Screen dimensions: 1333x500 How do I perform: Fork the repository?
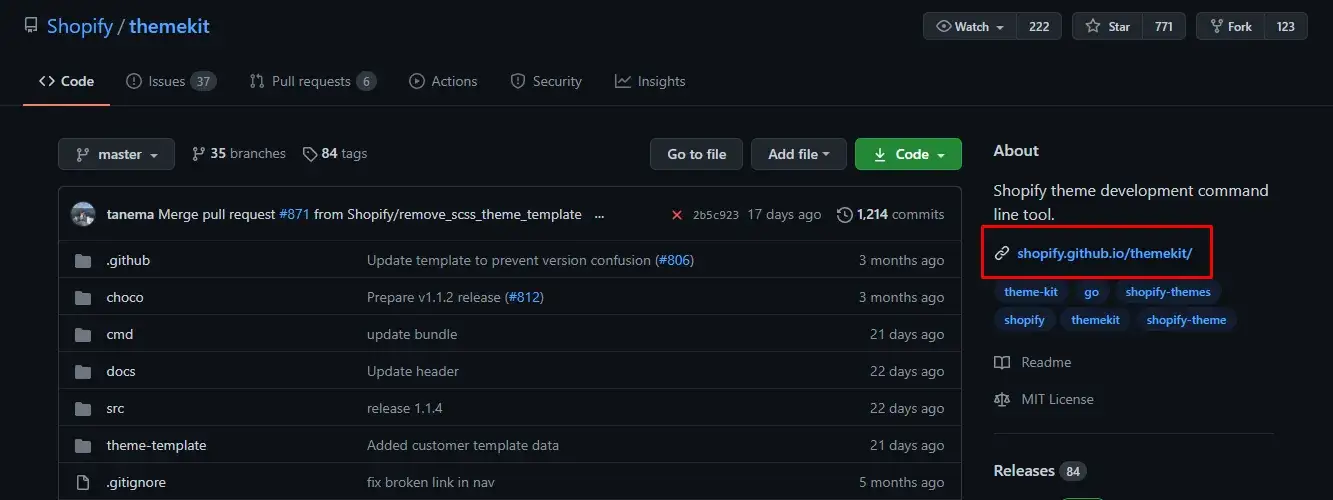1229,27
